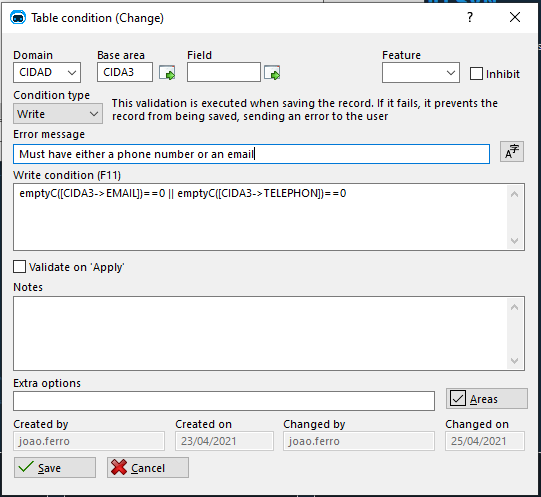
Task: Open the Condition type dropdown
Action: point(58,114)
